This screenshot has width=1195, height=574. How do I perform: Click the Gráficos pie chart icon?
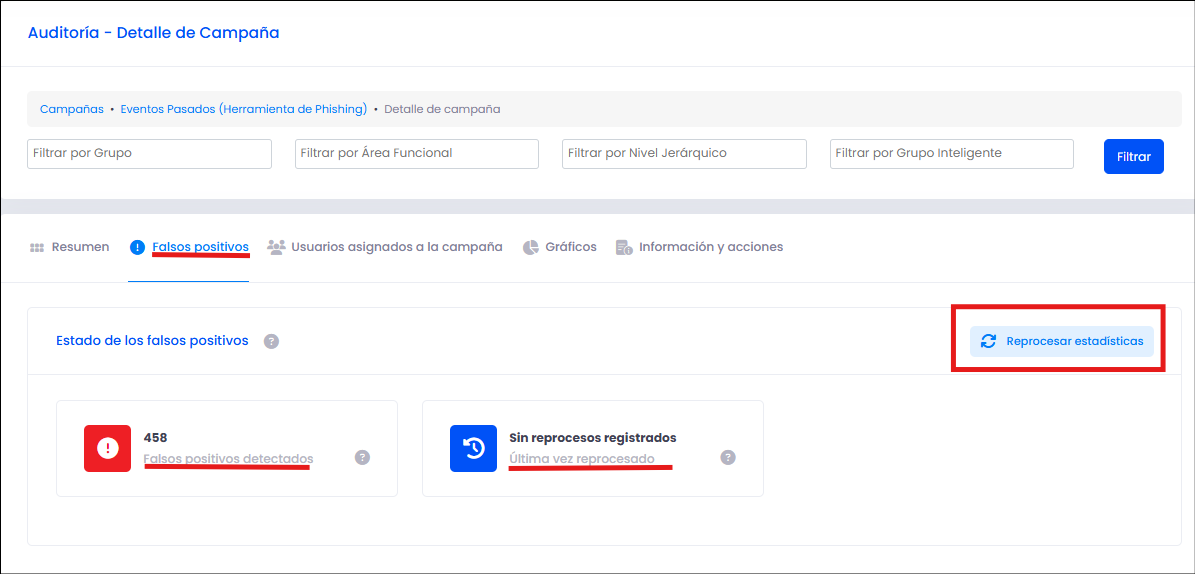531,247
